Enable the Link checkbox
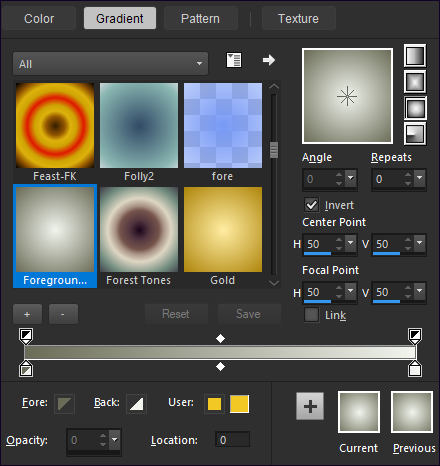The width and height of the screenshot is (440, 466). 311,315
